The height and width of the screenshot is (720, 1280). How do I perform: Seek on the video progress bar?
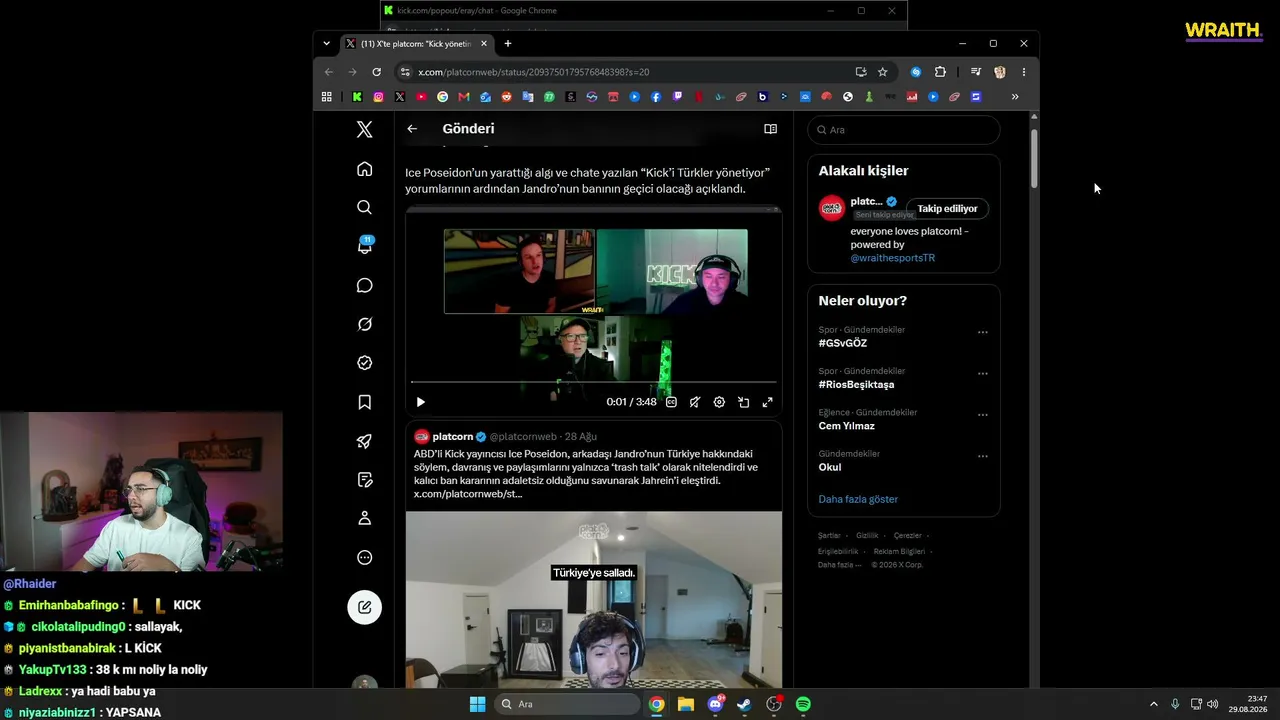(x=594, y=382)
